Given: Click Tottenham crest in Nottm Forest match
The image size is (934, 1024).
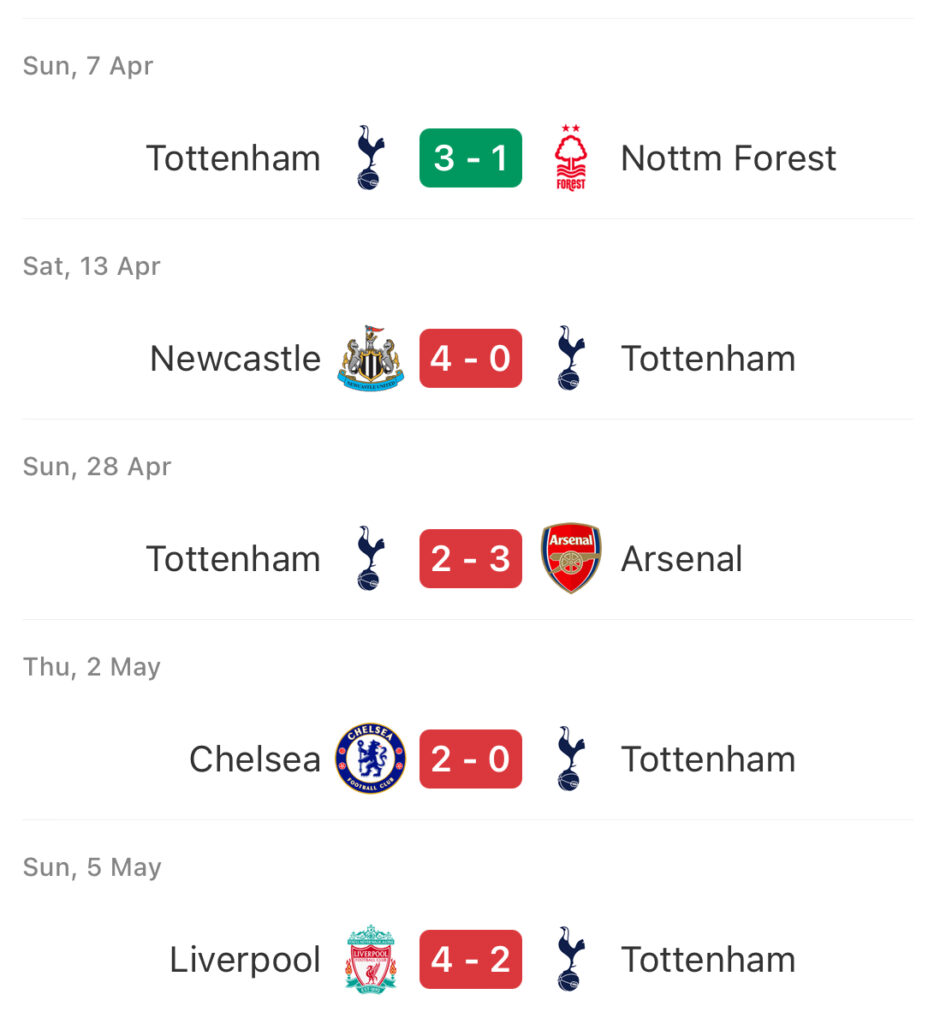Looking at the screenshot, I should pyautogui.click(x=370, y=158).
